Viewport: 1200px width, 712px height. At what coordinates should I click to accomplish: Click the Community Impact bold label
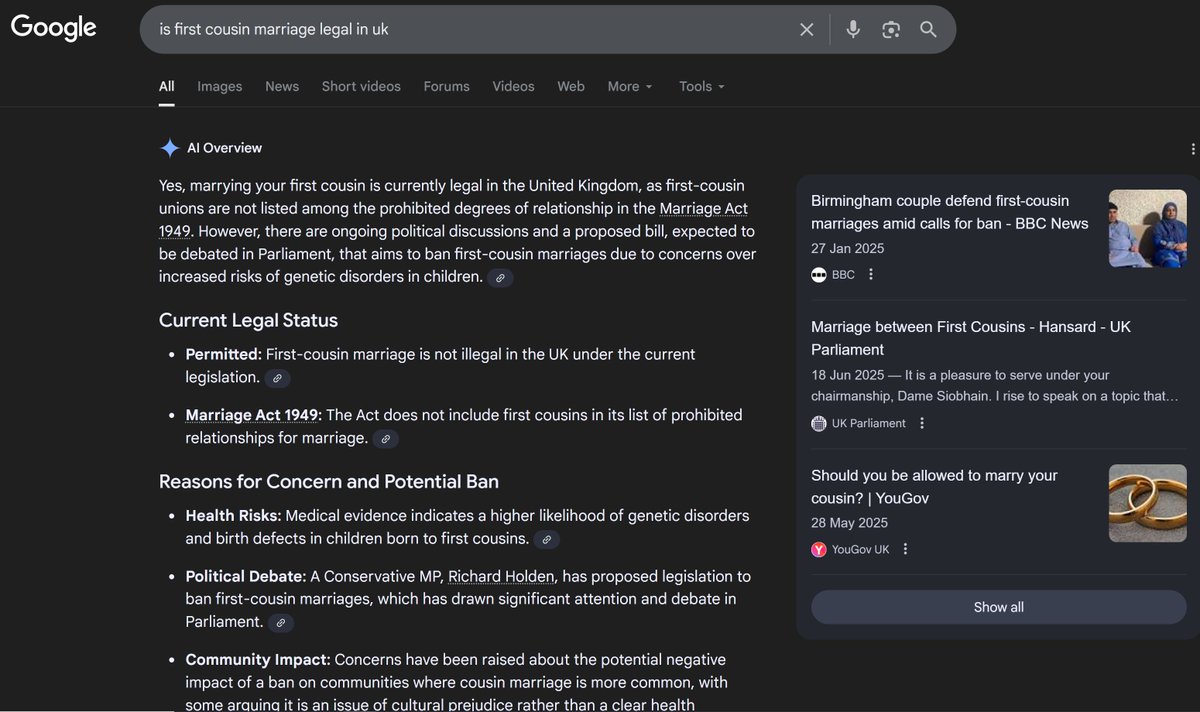click(x=258, y=660)
